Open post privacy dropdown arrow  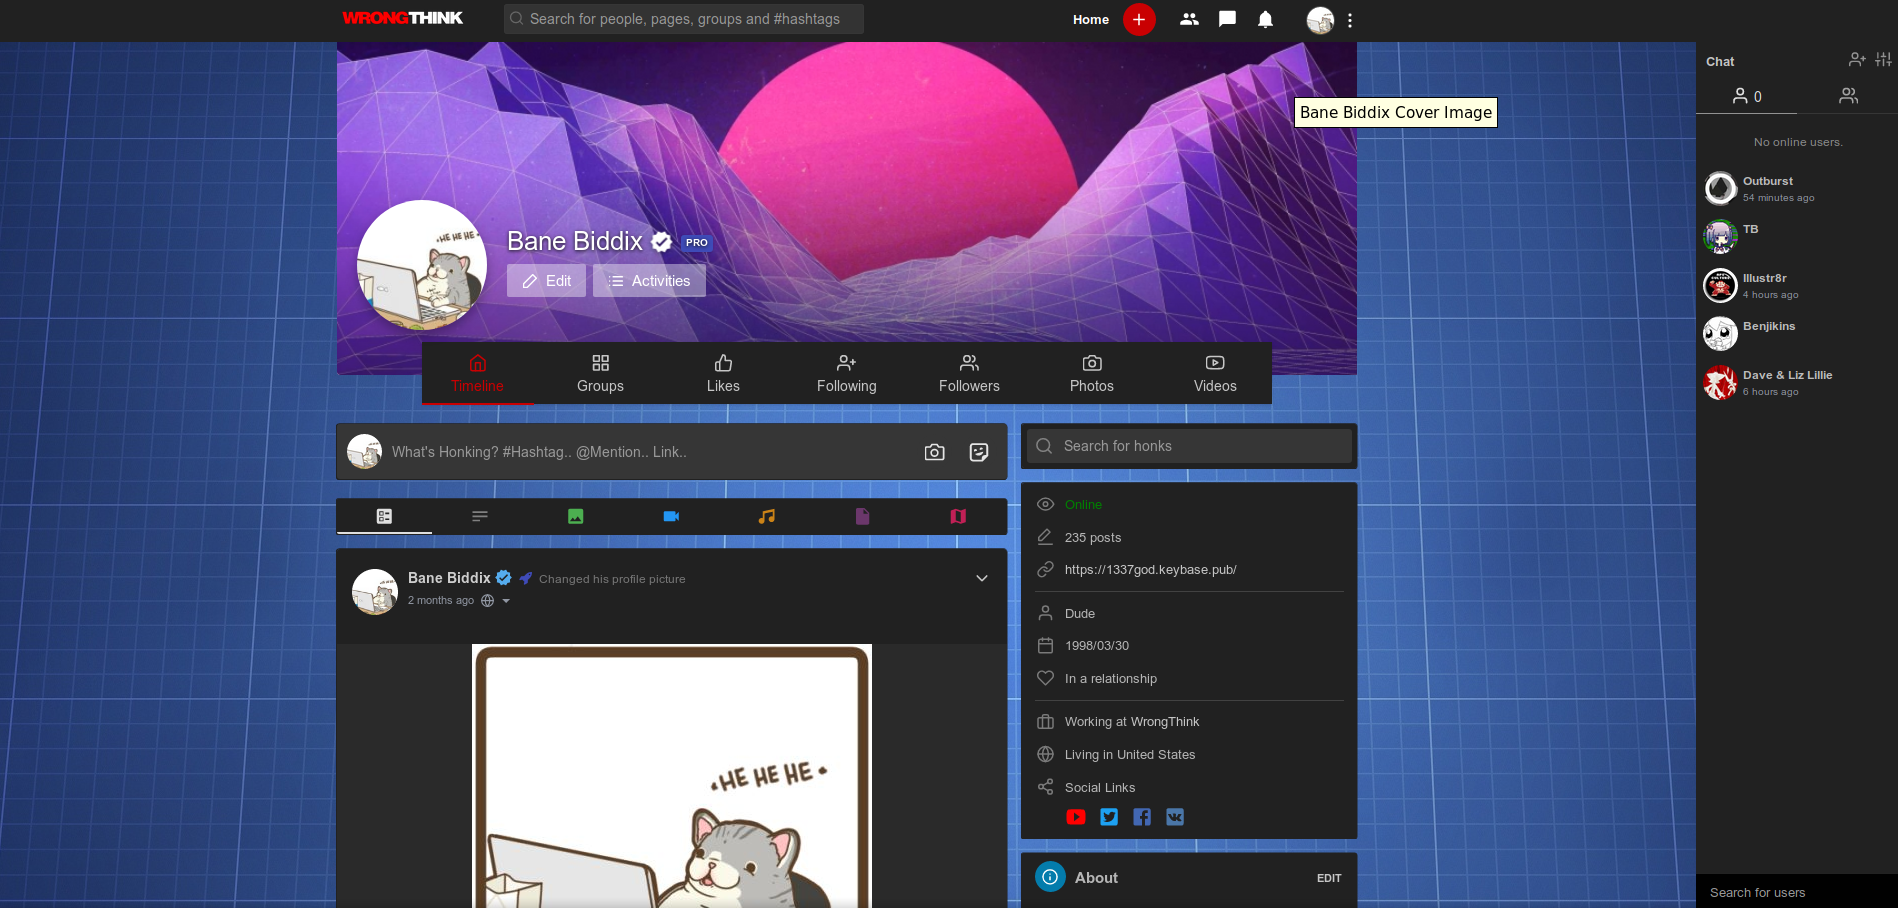[506, 601]
